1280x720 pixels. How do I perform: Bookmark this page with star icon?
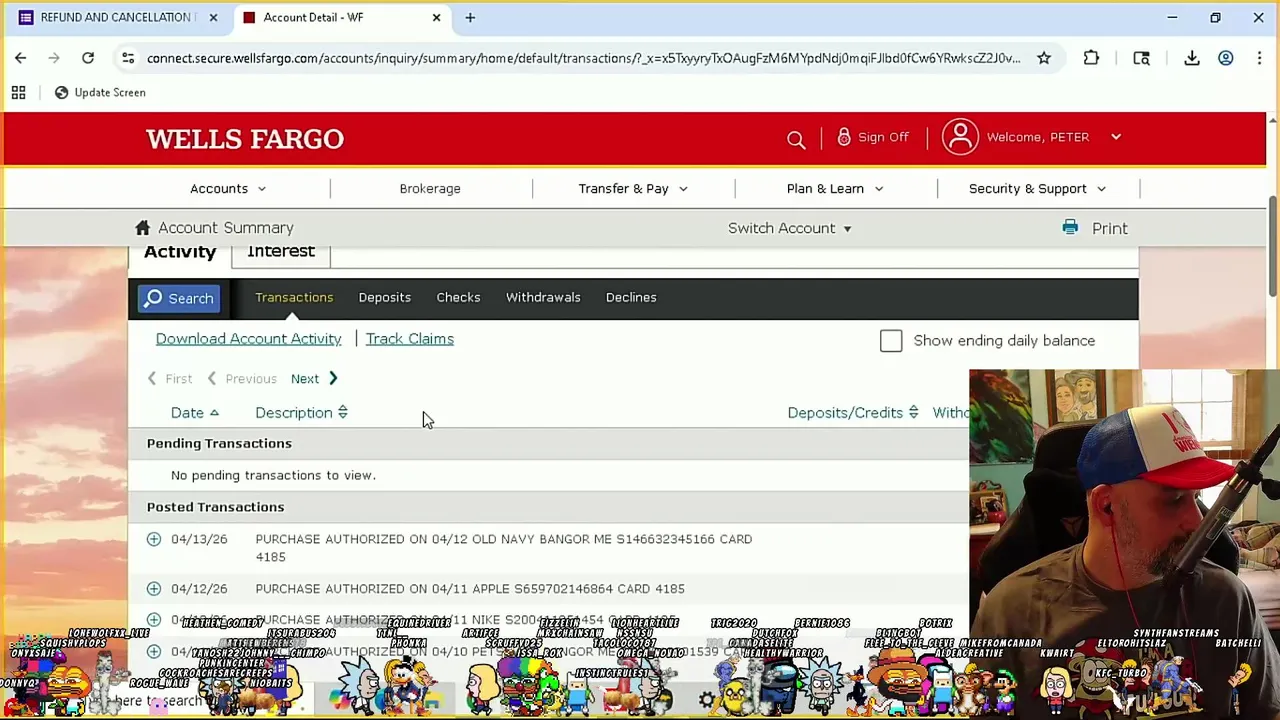click(1044, 58)
